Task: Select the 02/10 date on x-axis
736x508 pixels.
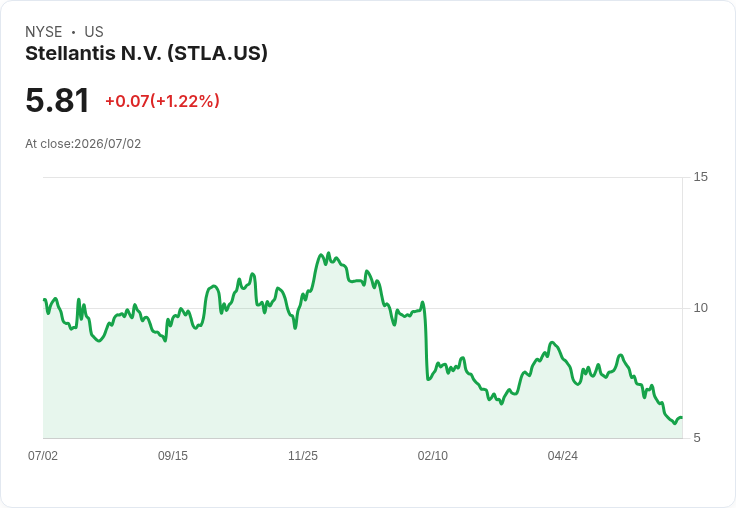Action: (433, 456)
